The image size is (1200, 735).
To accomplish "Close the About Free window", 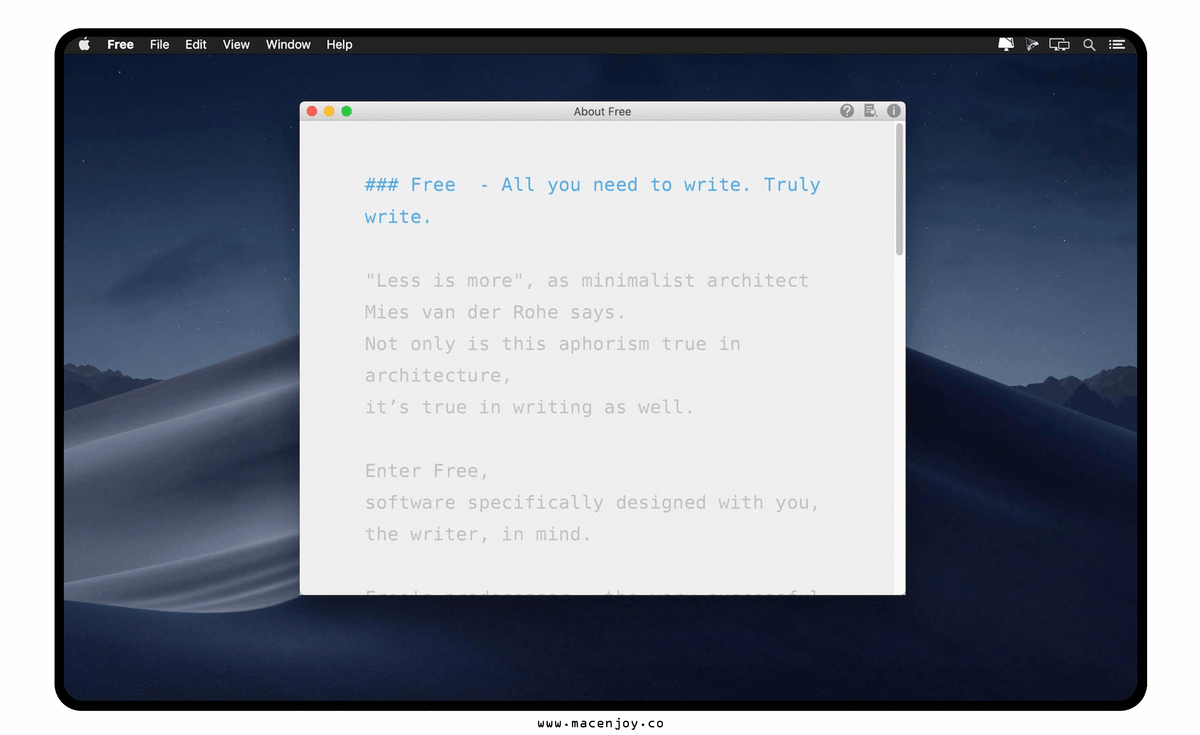I will tap(312, 111).
